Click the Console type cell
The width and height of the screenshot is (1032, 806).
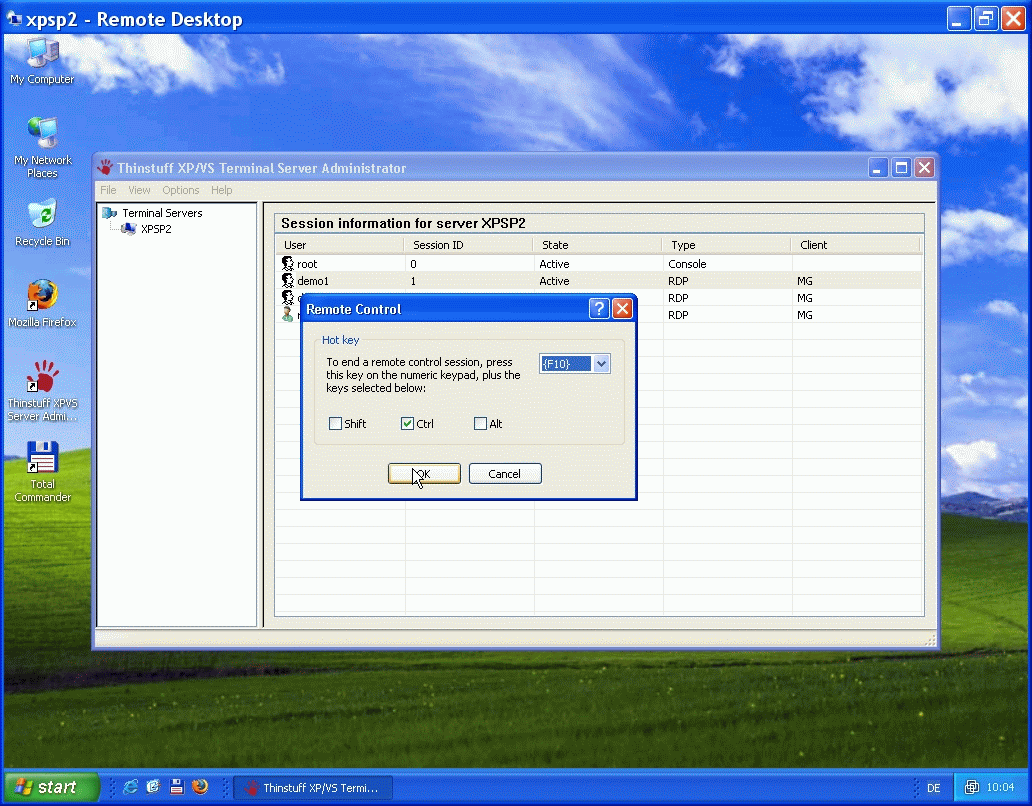(687, 264)
